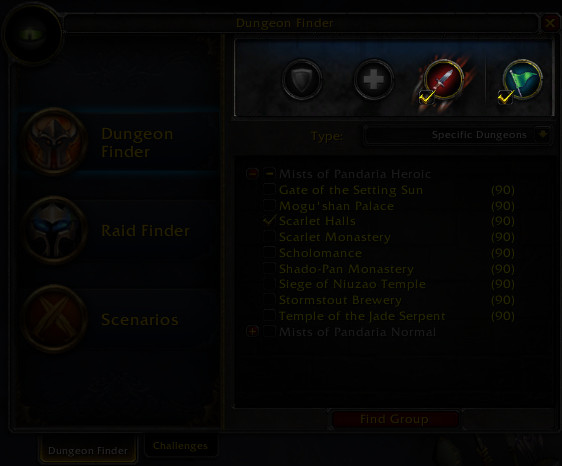The width and height of the screenshot is (562, 466).
Task: Expand Mists of Pandaria Normal list
Action: click(252, 332)
